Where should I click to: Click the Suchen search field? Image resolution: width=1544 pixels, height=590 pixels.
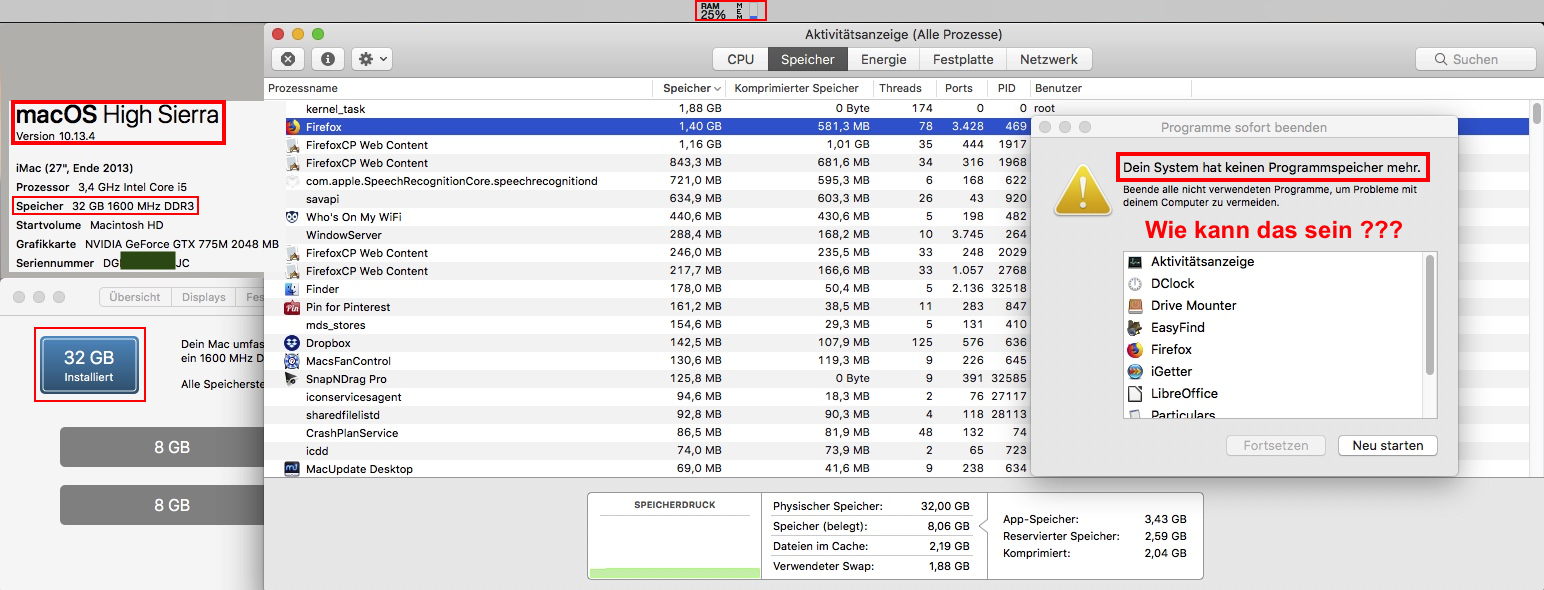click(1475, 59)
